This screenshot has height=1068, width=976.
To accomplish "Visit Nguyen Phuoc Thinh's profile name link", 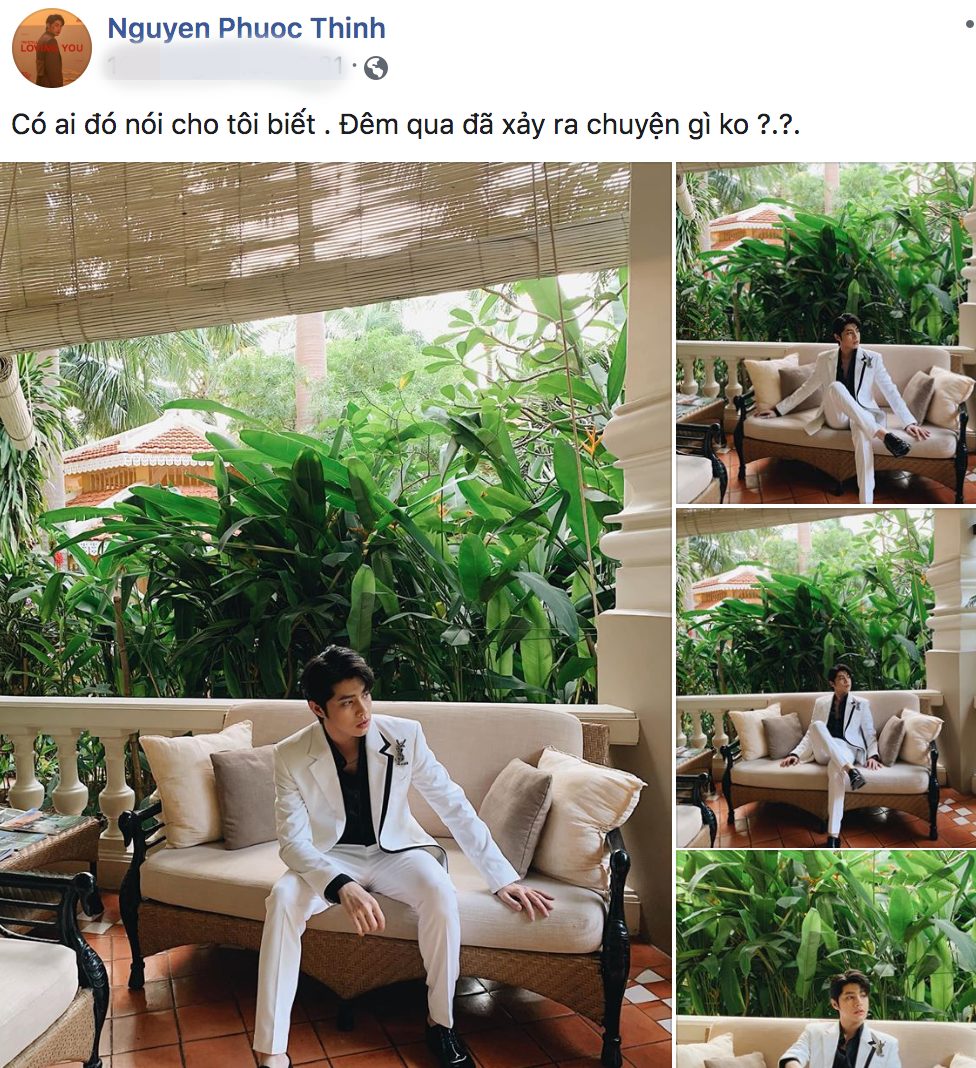I will click(x=247, y=29).
